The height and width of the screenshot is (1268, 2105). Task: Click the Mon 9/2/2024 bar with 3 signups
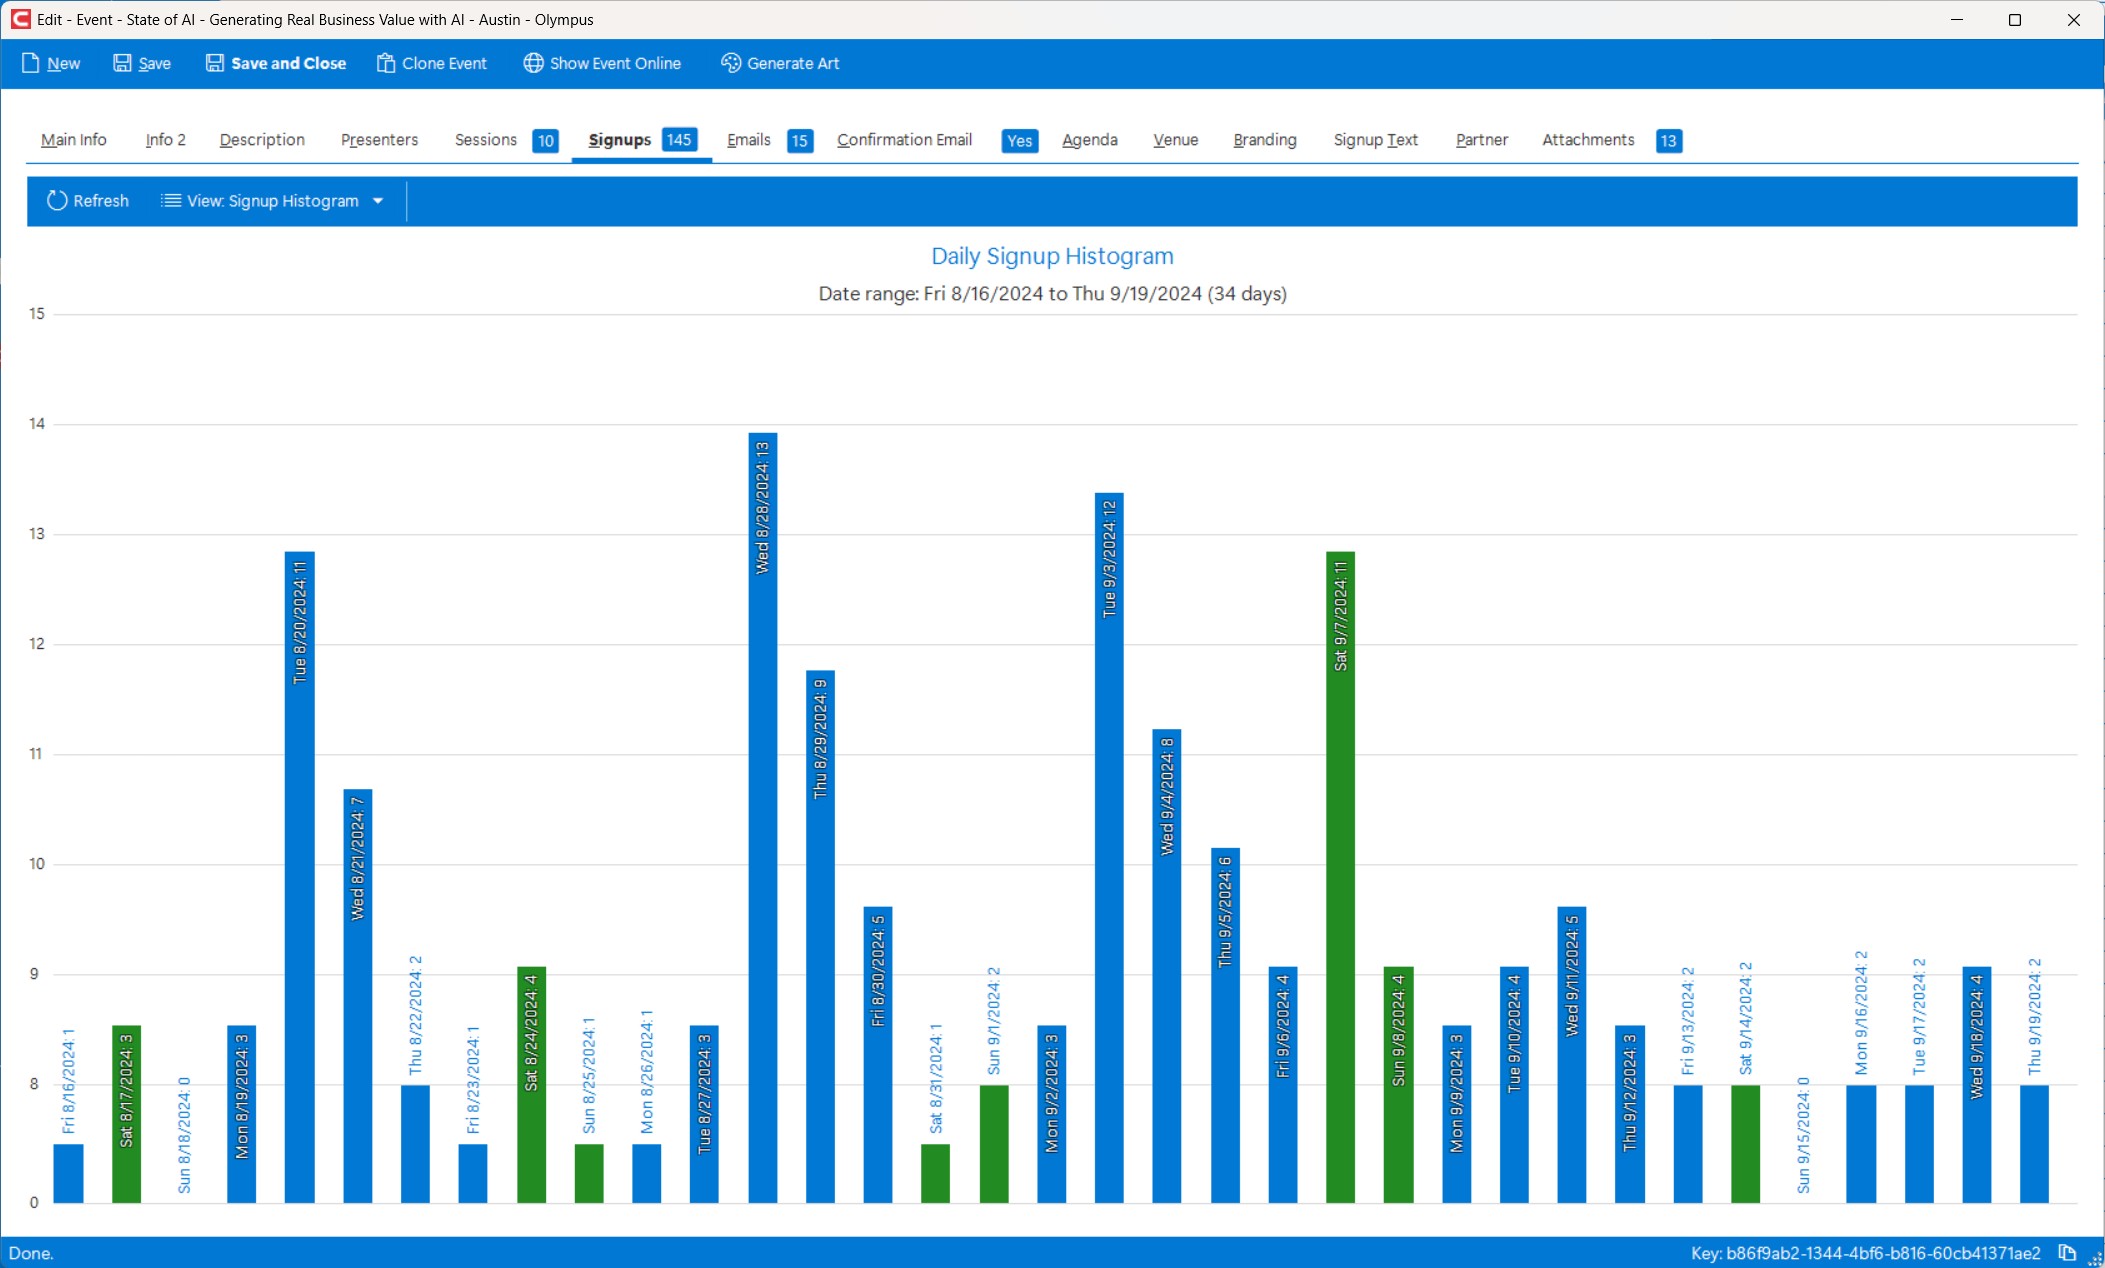[x=1052, y=1114]
